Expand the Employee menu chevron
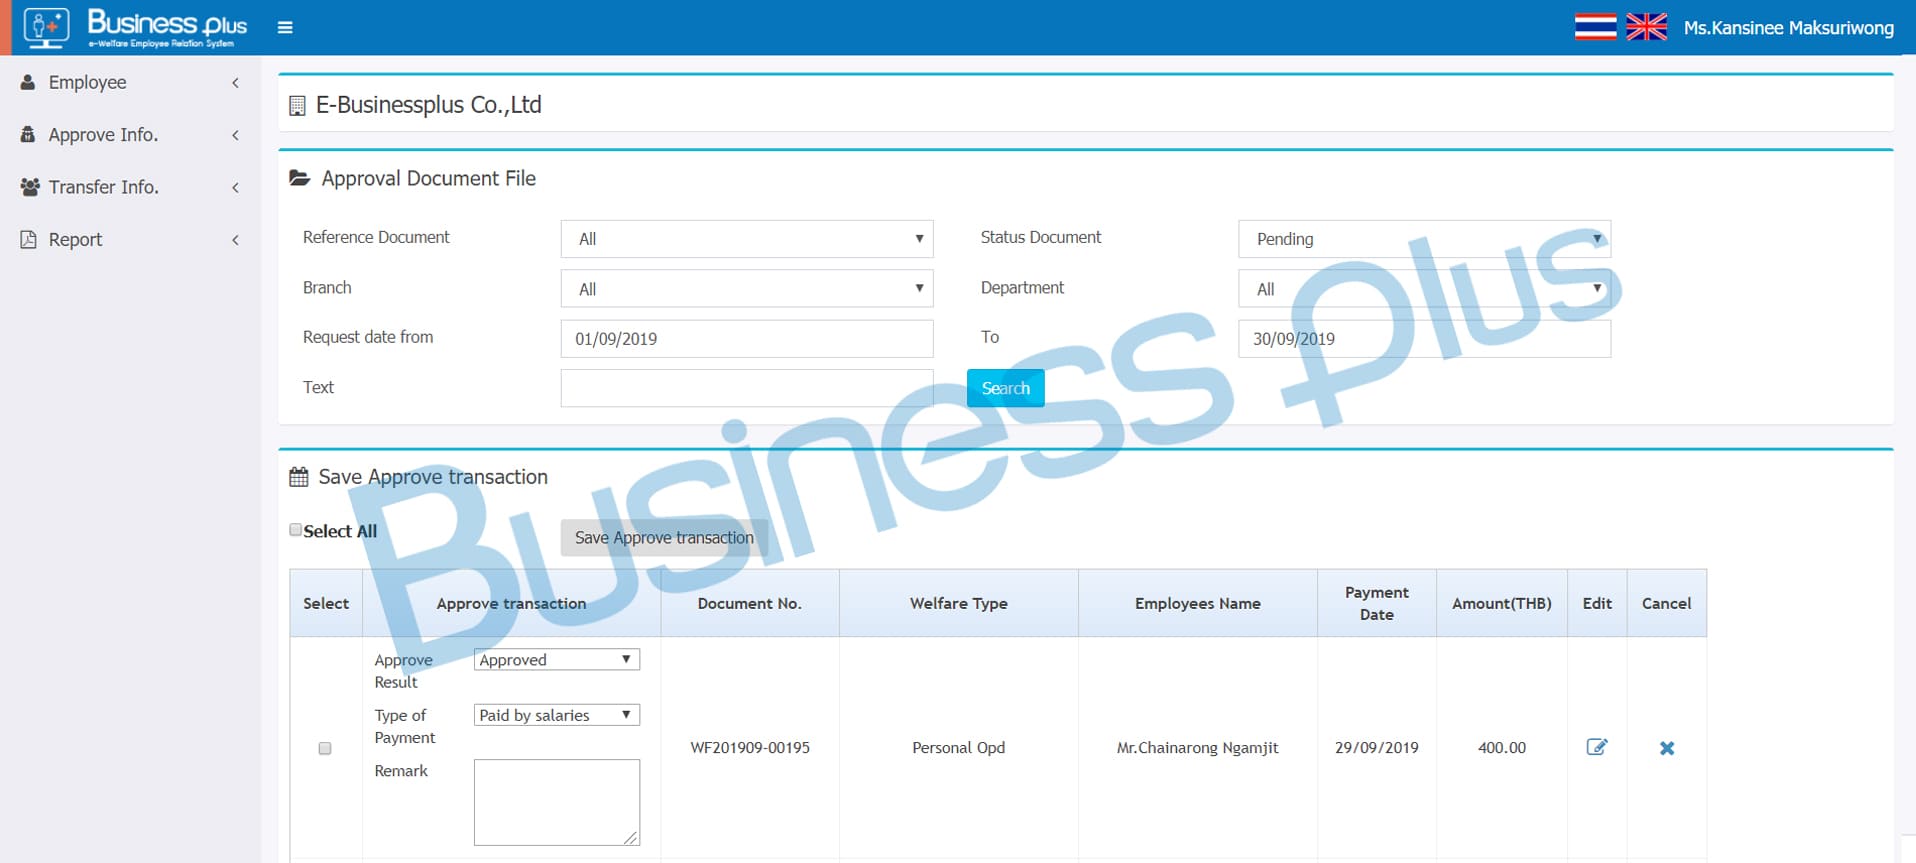Viewport: 1916px width, 863px height. (235, 83)
